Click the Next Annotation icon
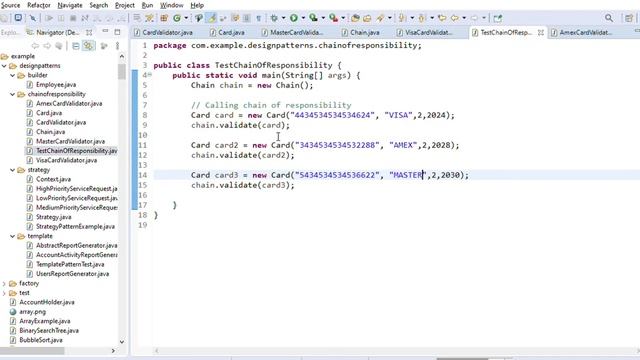The height and width of the screenshot is (360, 640). (x=402, y=18)
